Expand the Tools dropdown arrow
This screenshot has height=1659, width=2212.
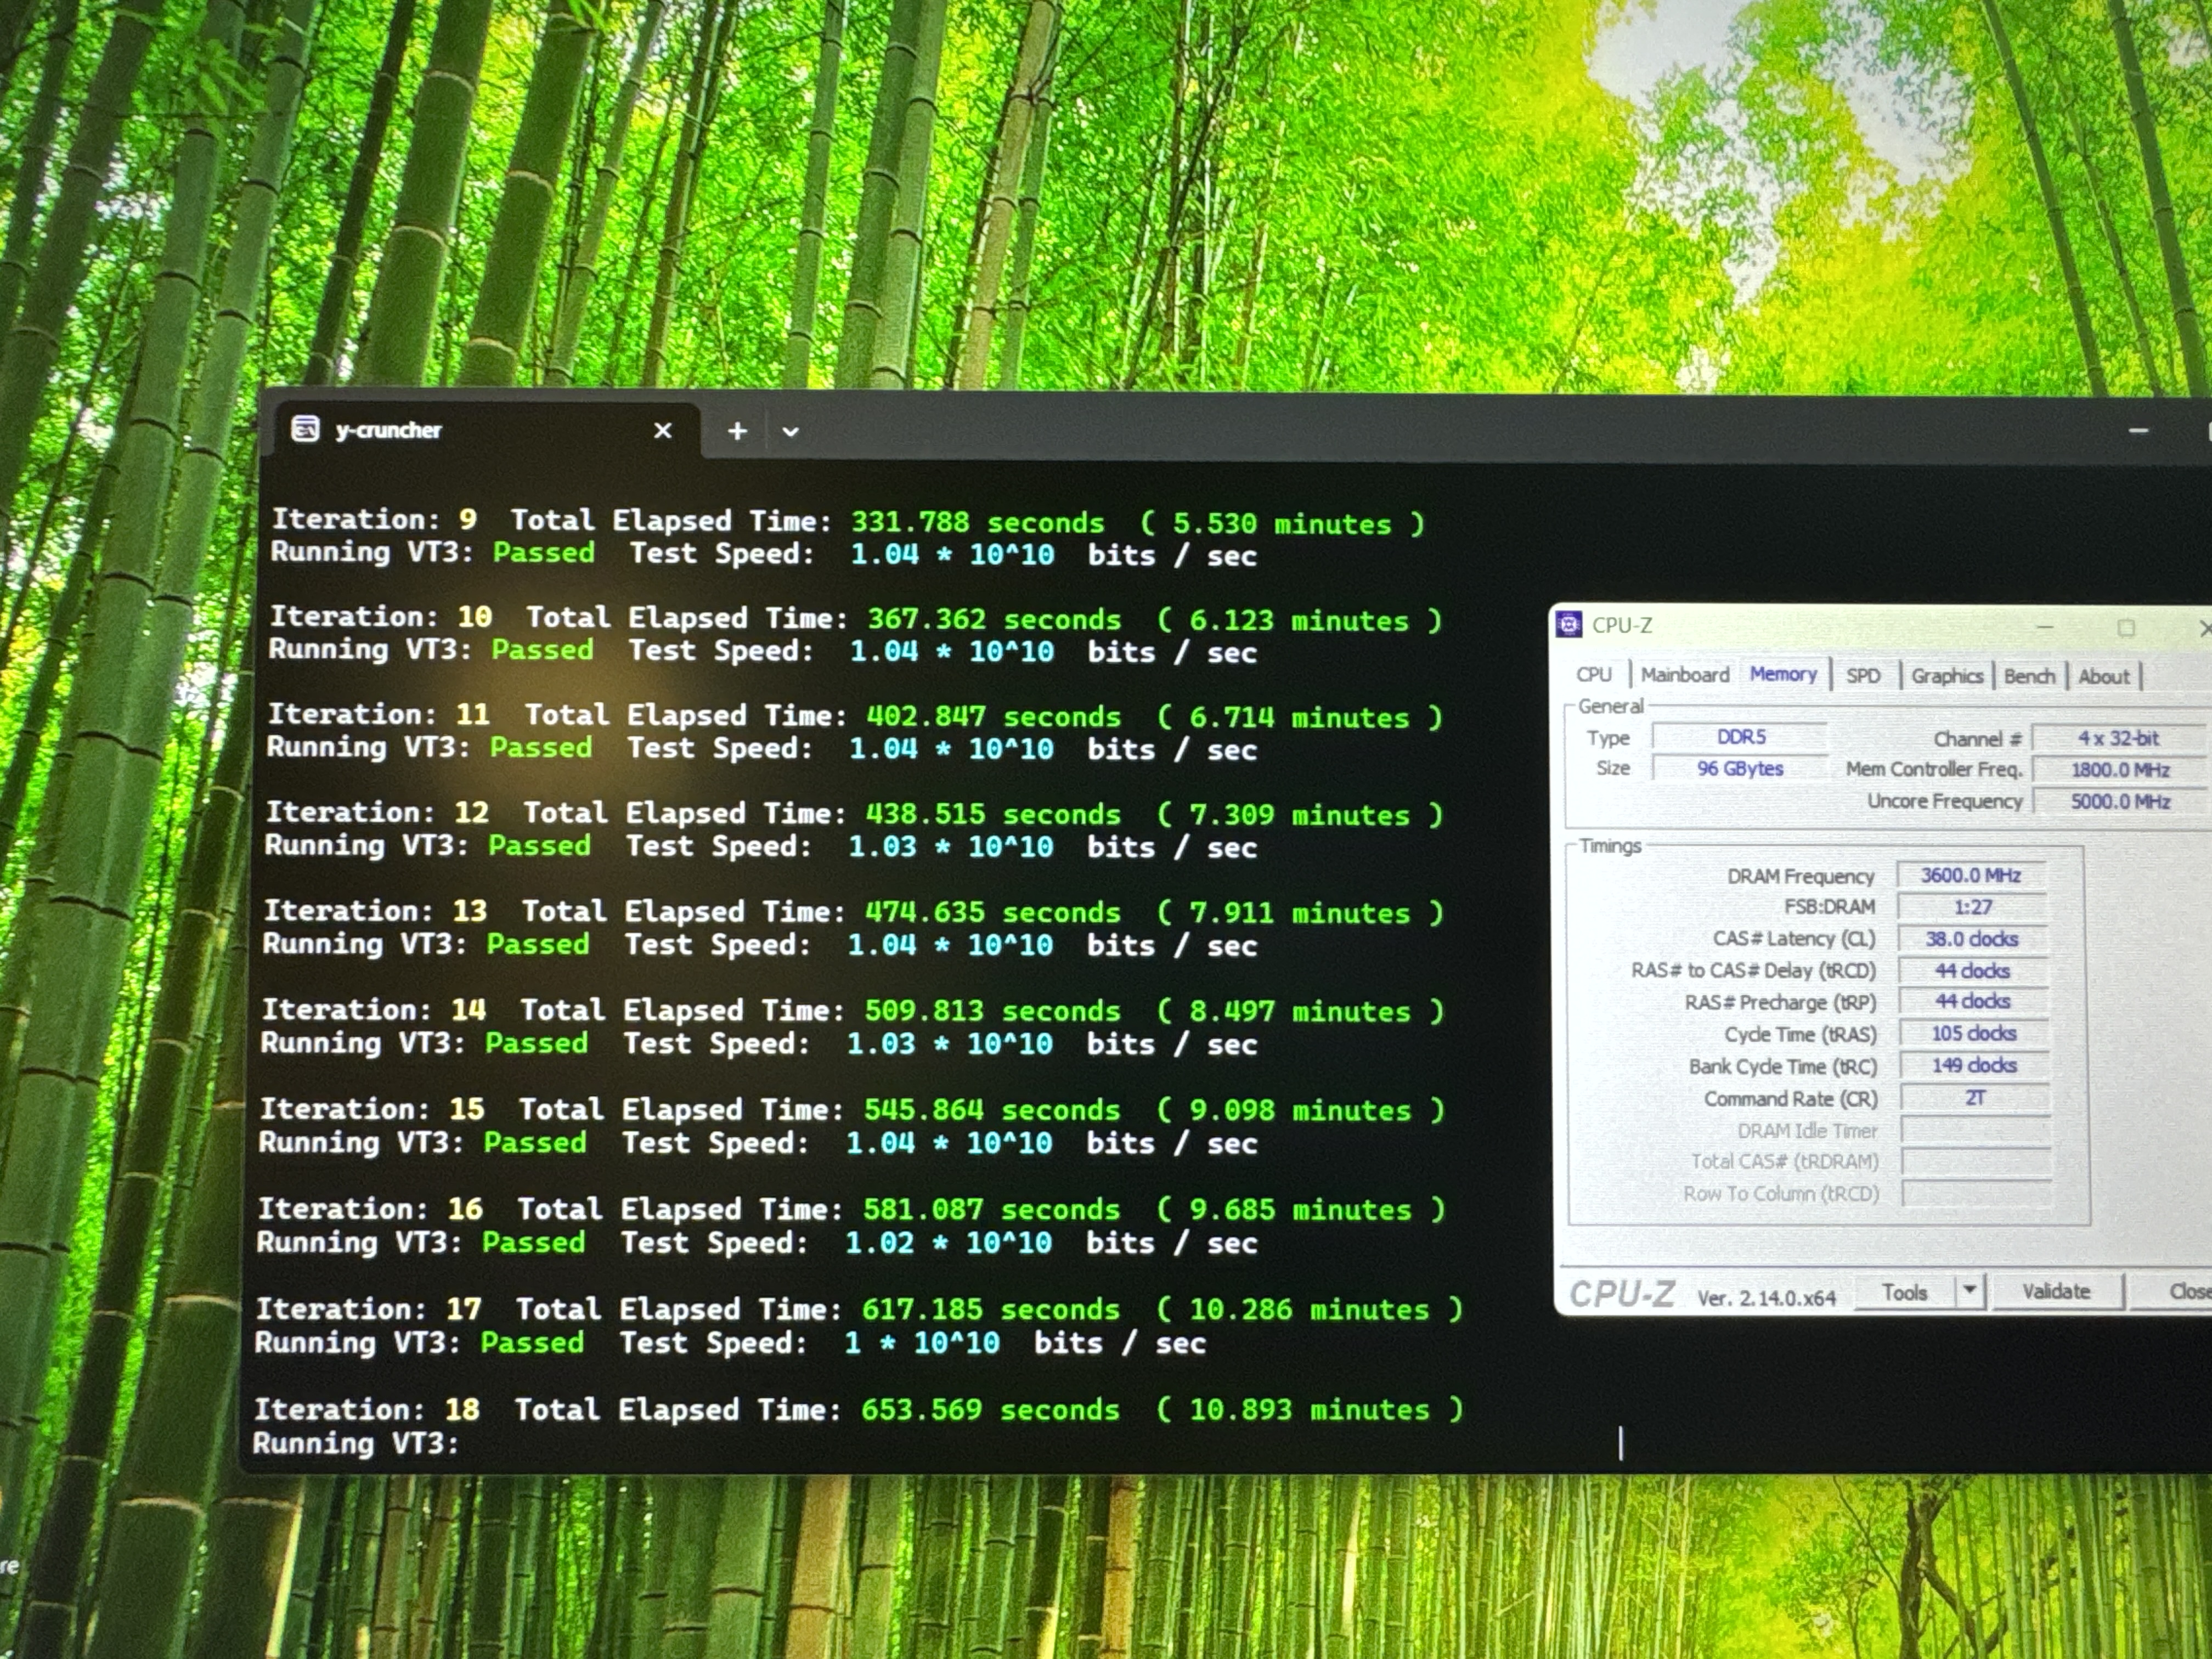pyautogui.click(x=1969, y=1291)
